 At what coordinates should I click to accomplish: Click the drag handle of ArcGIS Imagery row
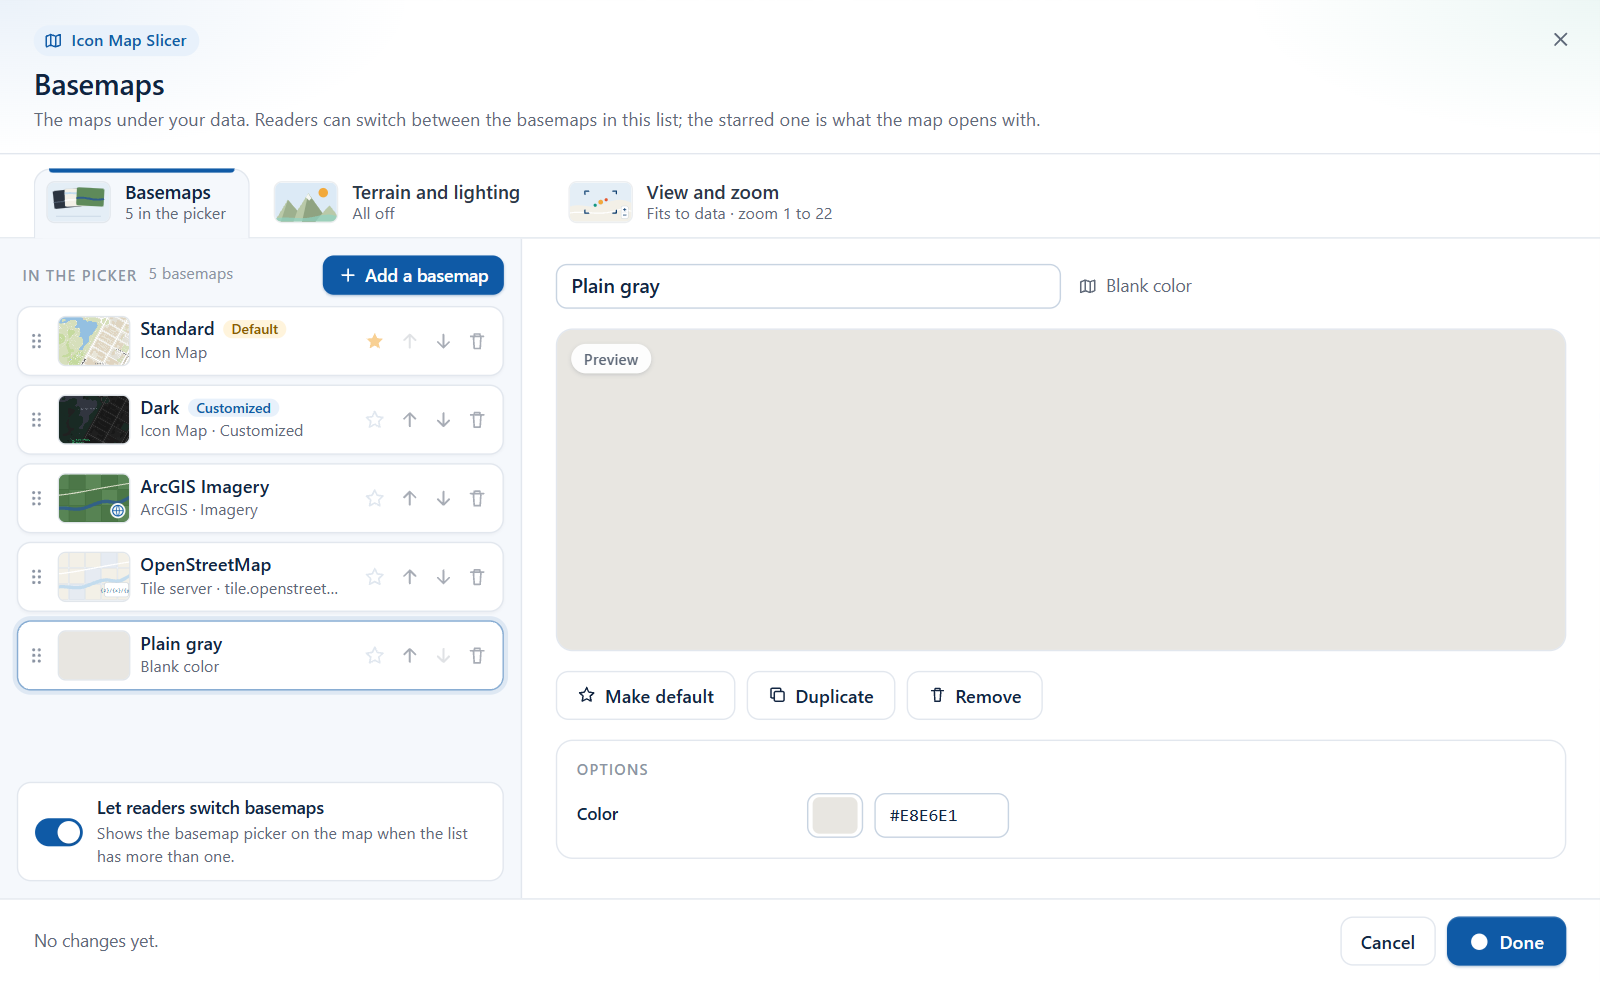pyautogui.click(x=37, y=498)
